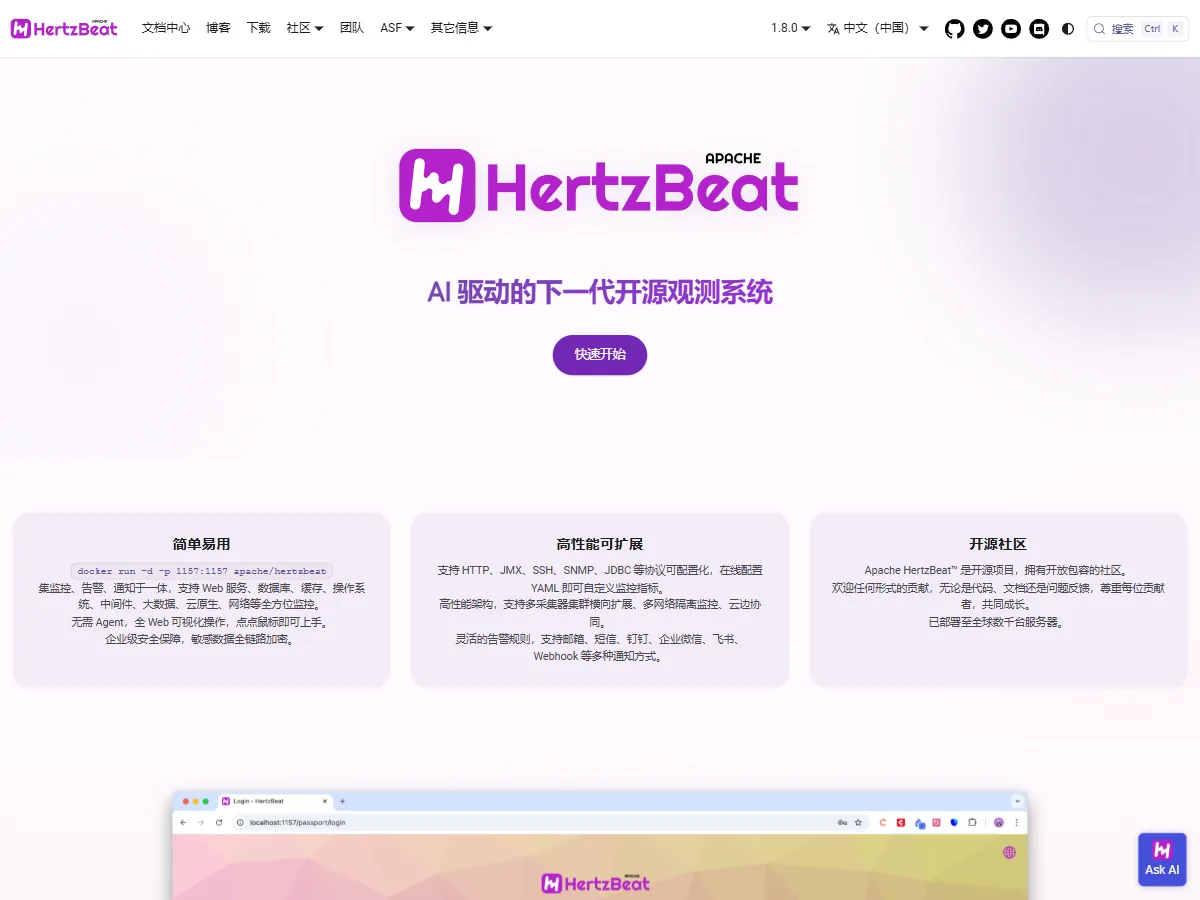The width and height of the screenshot is (1200, 900).
Task: Click the HertzBeat login page screenshot
Action: pyautogui.click(x=600, y=846)
